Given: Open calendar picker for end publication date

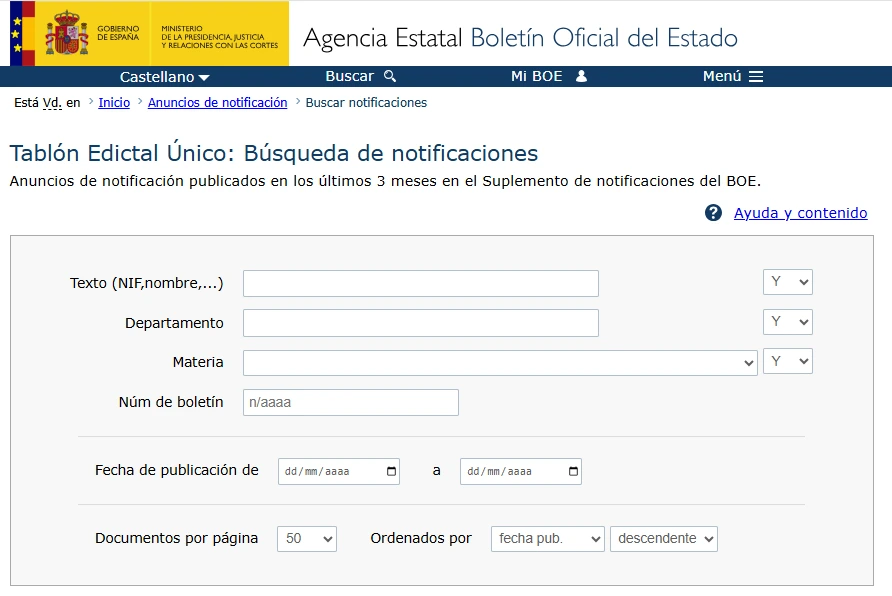Looking at the screenshot, I should pyautogui.click(x=573, y=471).
